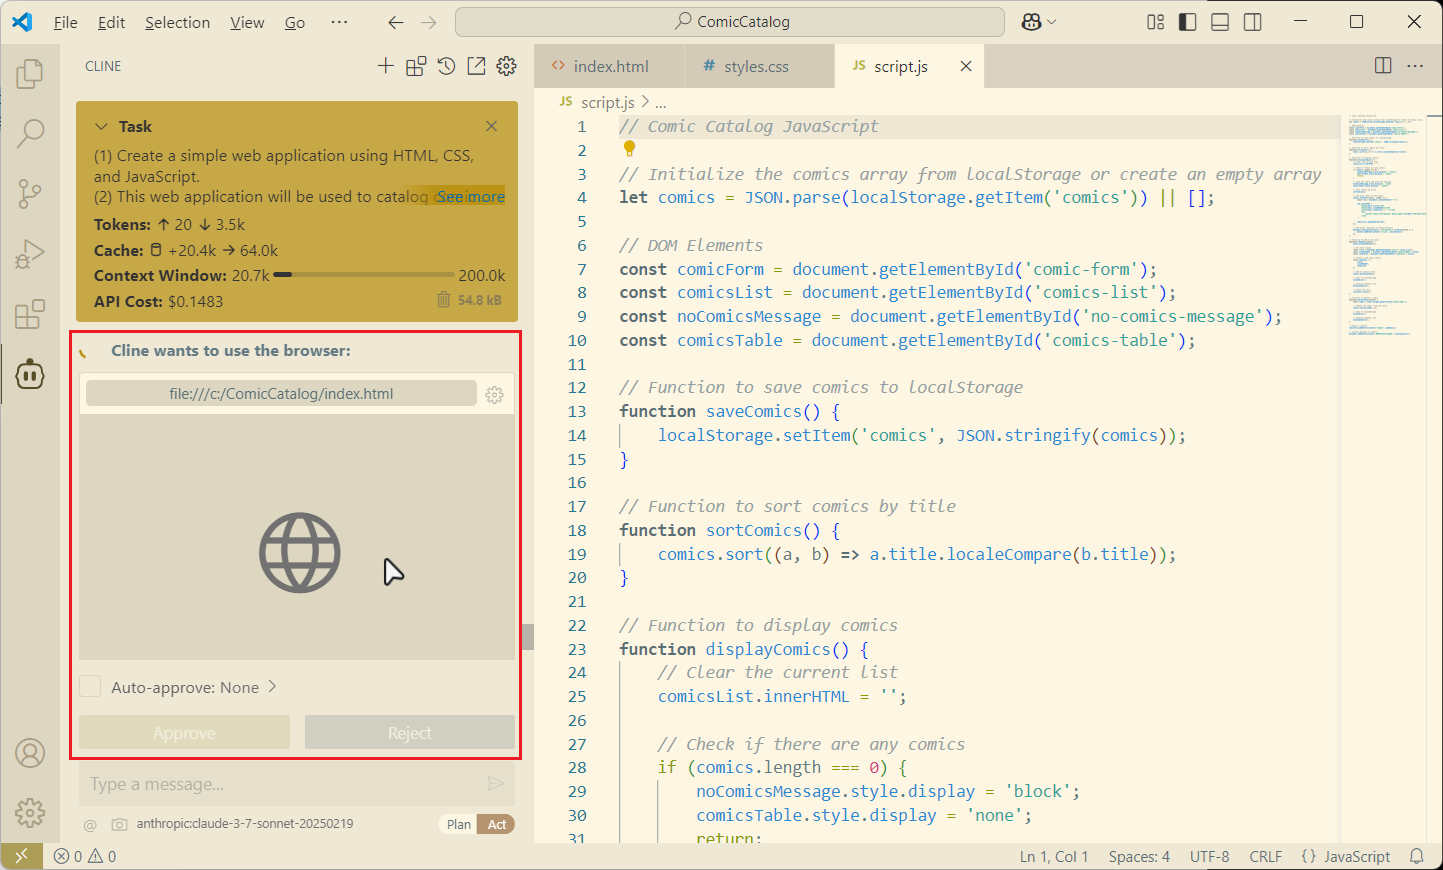Enable the Auto-approve checkbox
The height and width of the screenshot is (870, 1443).
coord(91,687)
